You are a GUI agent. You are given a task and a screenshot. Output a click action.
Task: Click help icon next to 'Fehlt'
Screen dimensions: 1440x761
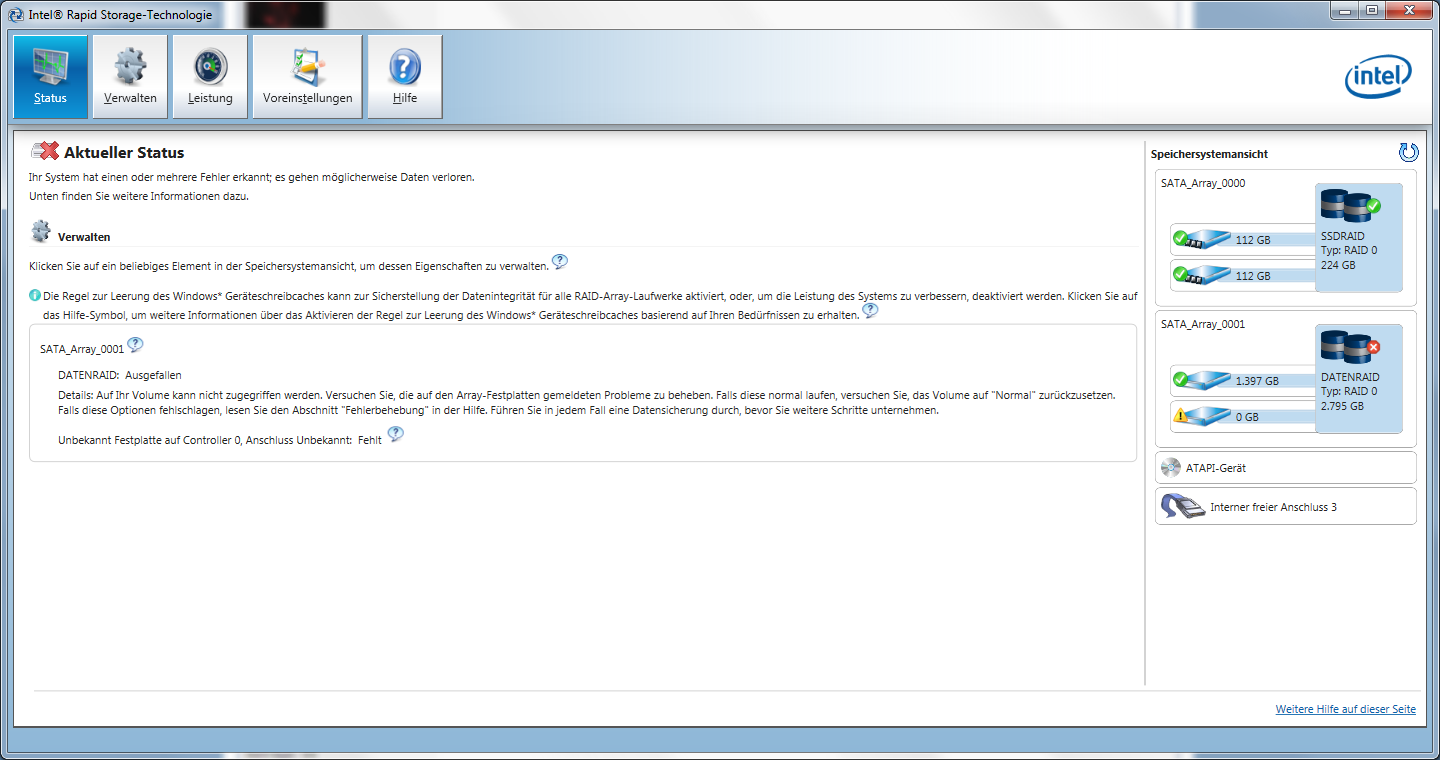coord(396,434)
